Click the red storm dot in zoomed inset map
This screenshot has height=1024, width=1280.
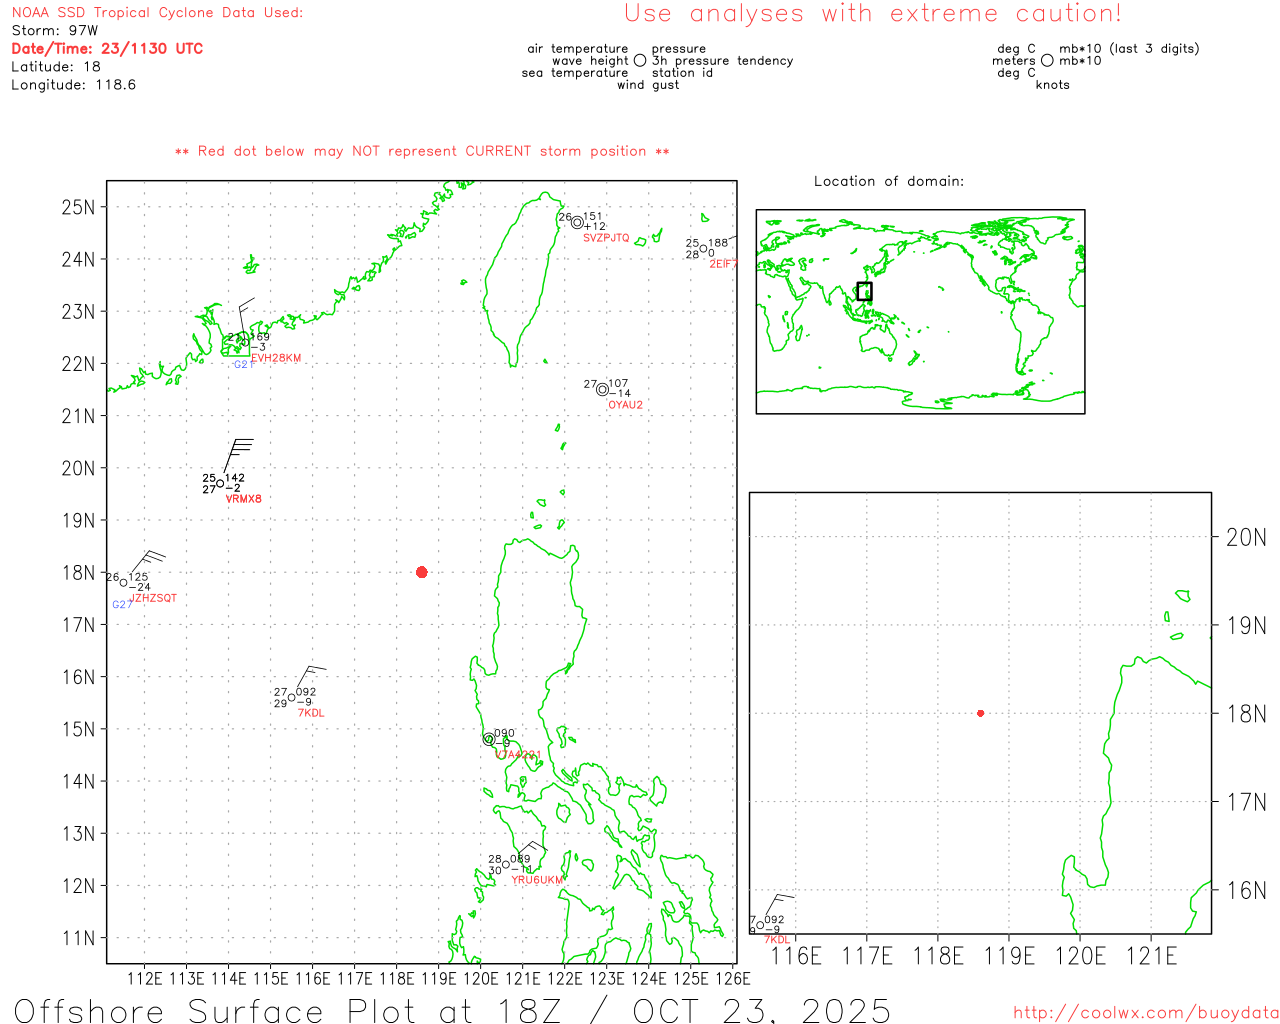pyautogui.click(x=980, y=713)
